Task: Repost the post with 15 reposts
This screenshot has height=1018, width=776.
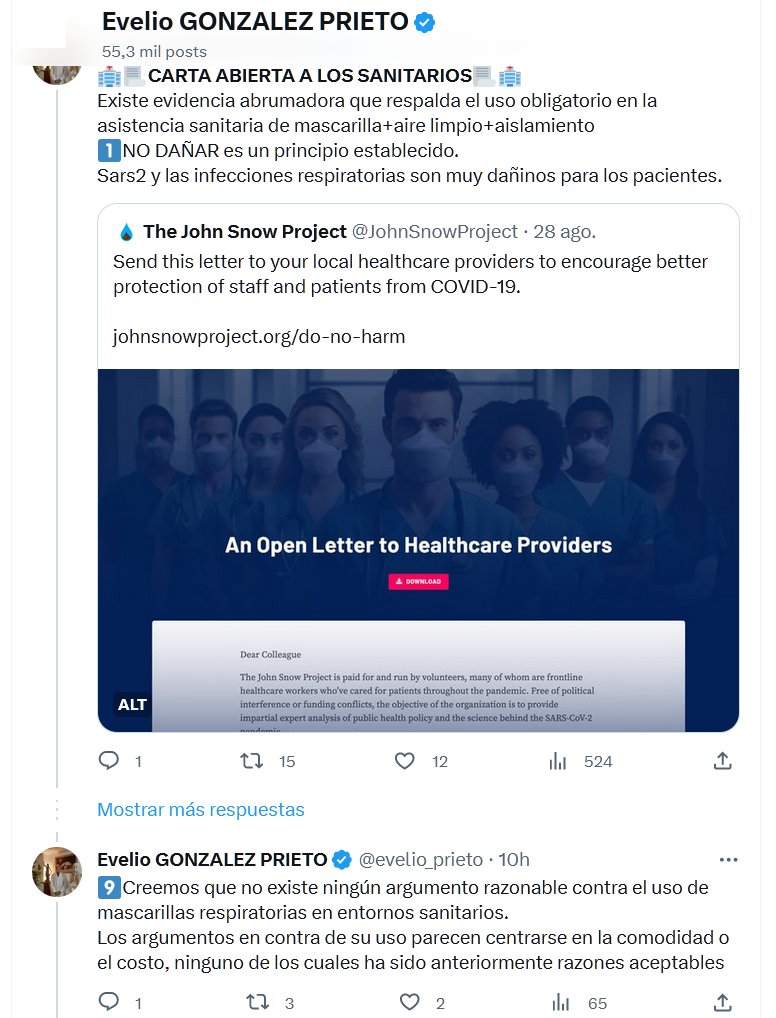Action: point(253,761)
